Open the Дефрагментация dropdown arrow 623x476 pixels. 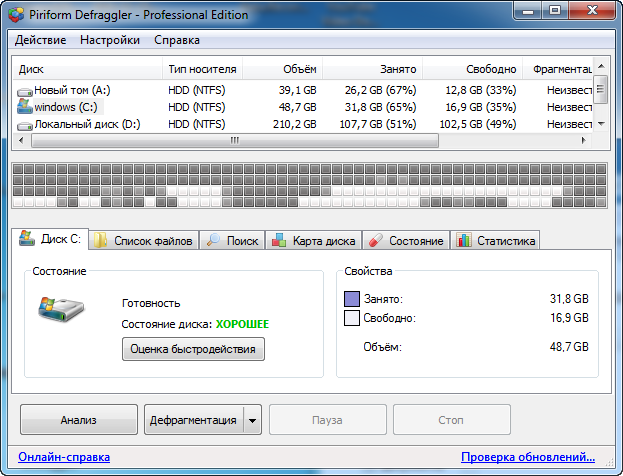click(252, 420)
